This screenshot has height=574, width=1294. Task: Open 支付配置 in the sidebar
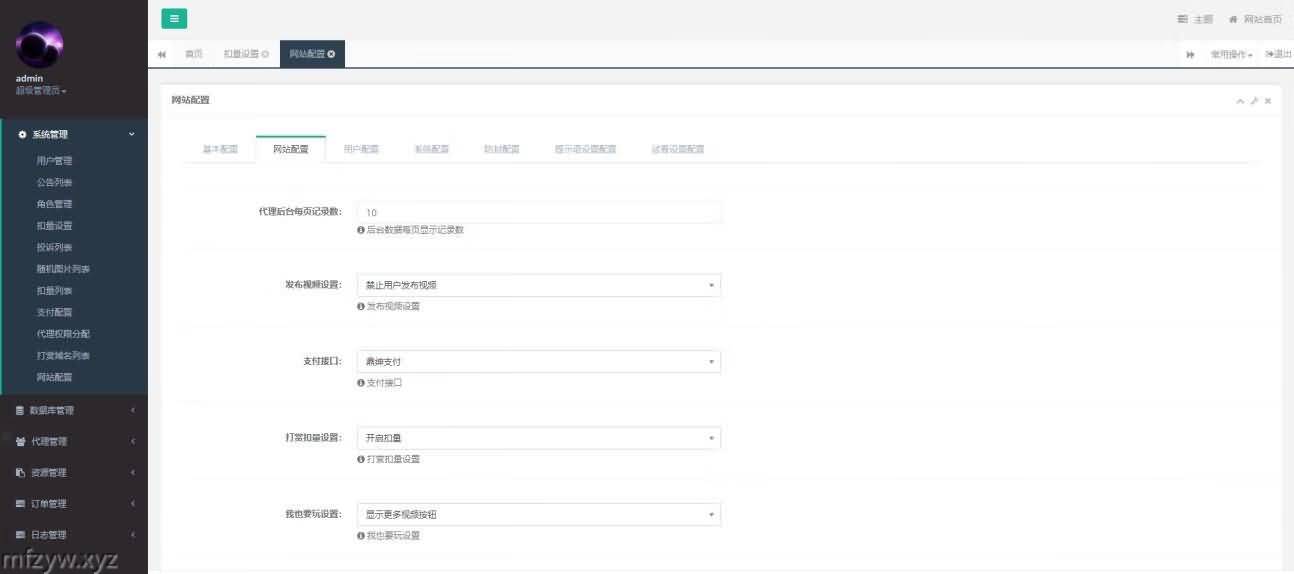pyautogui.click(x=54, y=312)
